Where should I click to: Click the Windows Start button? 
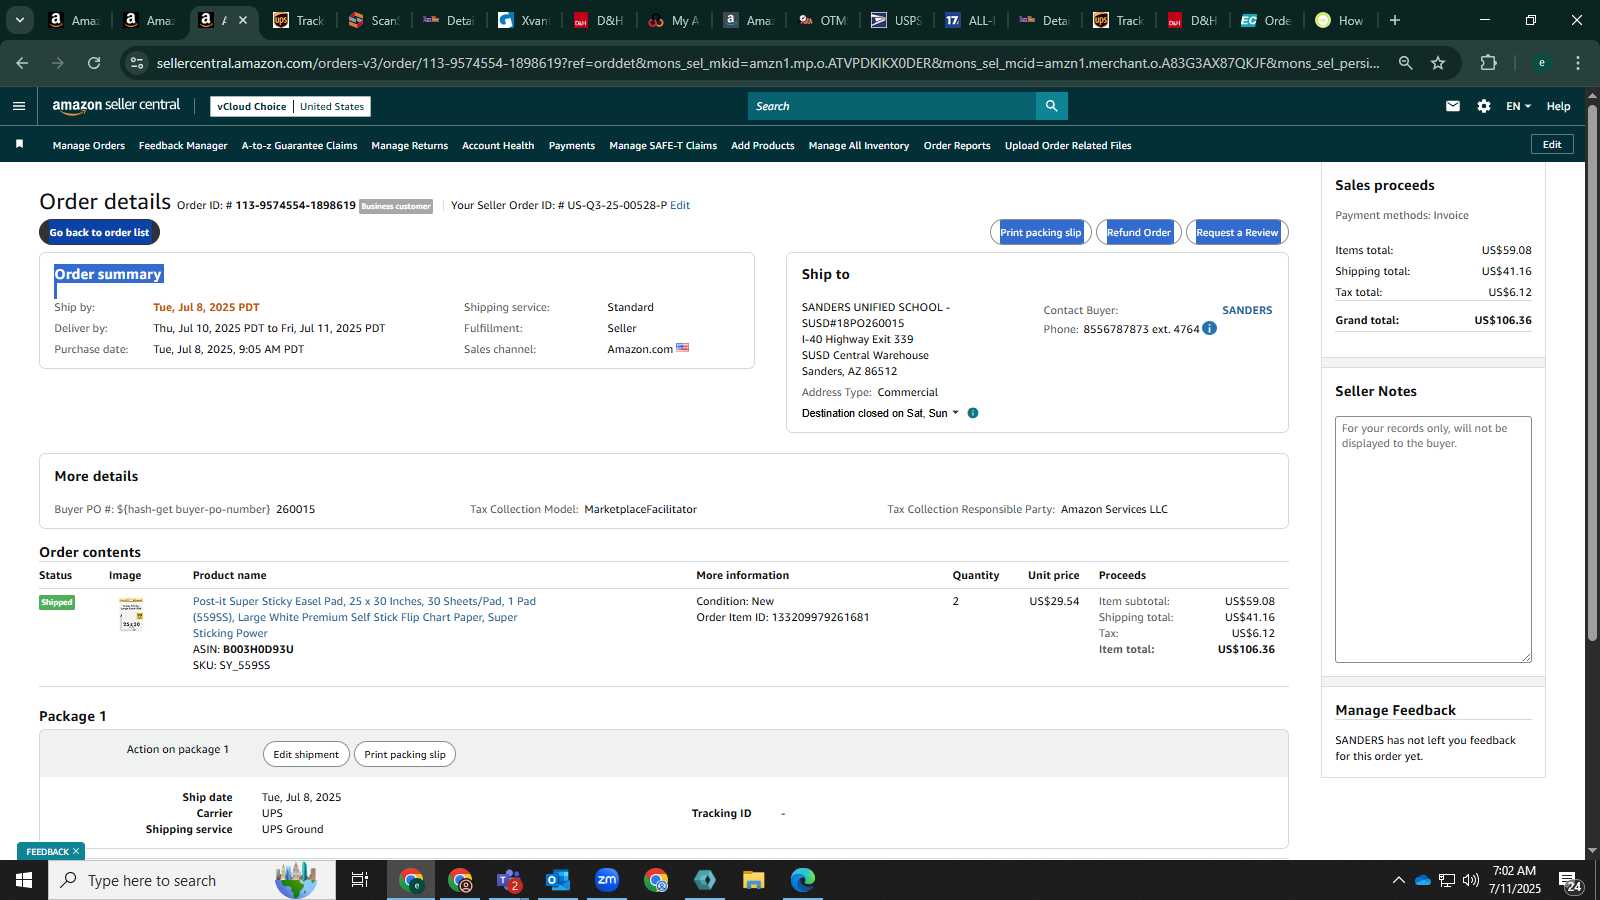24,880
